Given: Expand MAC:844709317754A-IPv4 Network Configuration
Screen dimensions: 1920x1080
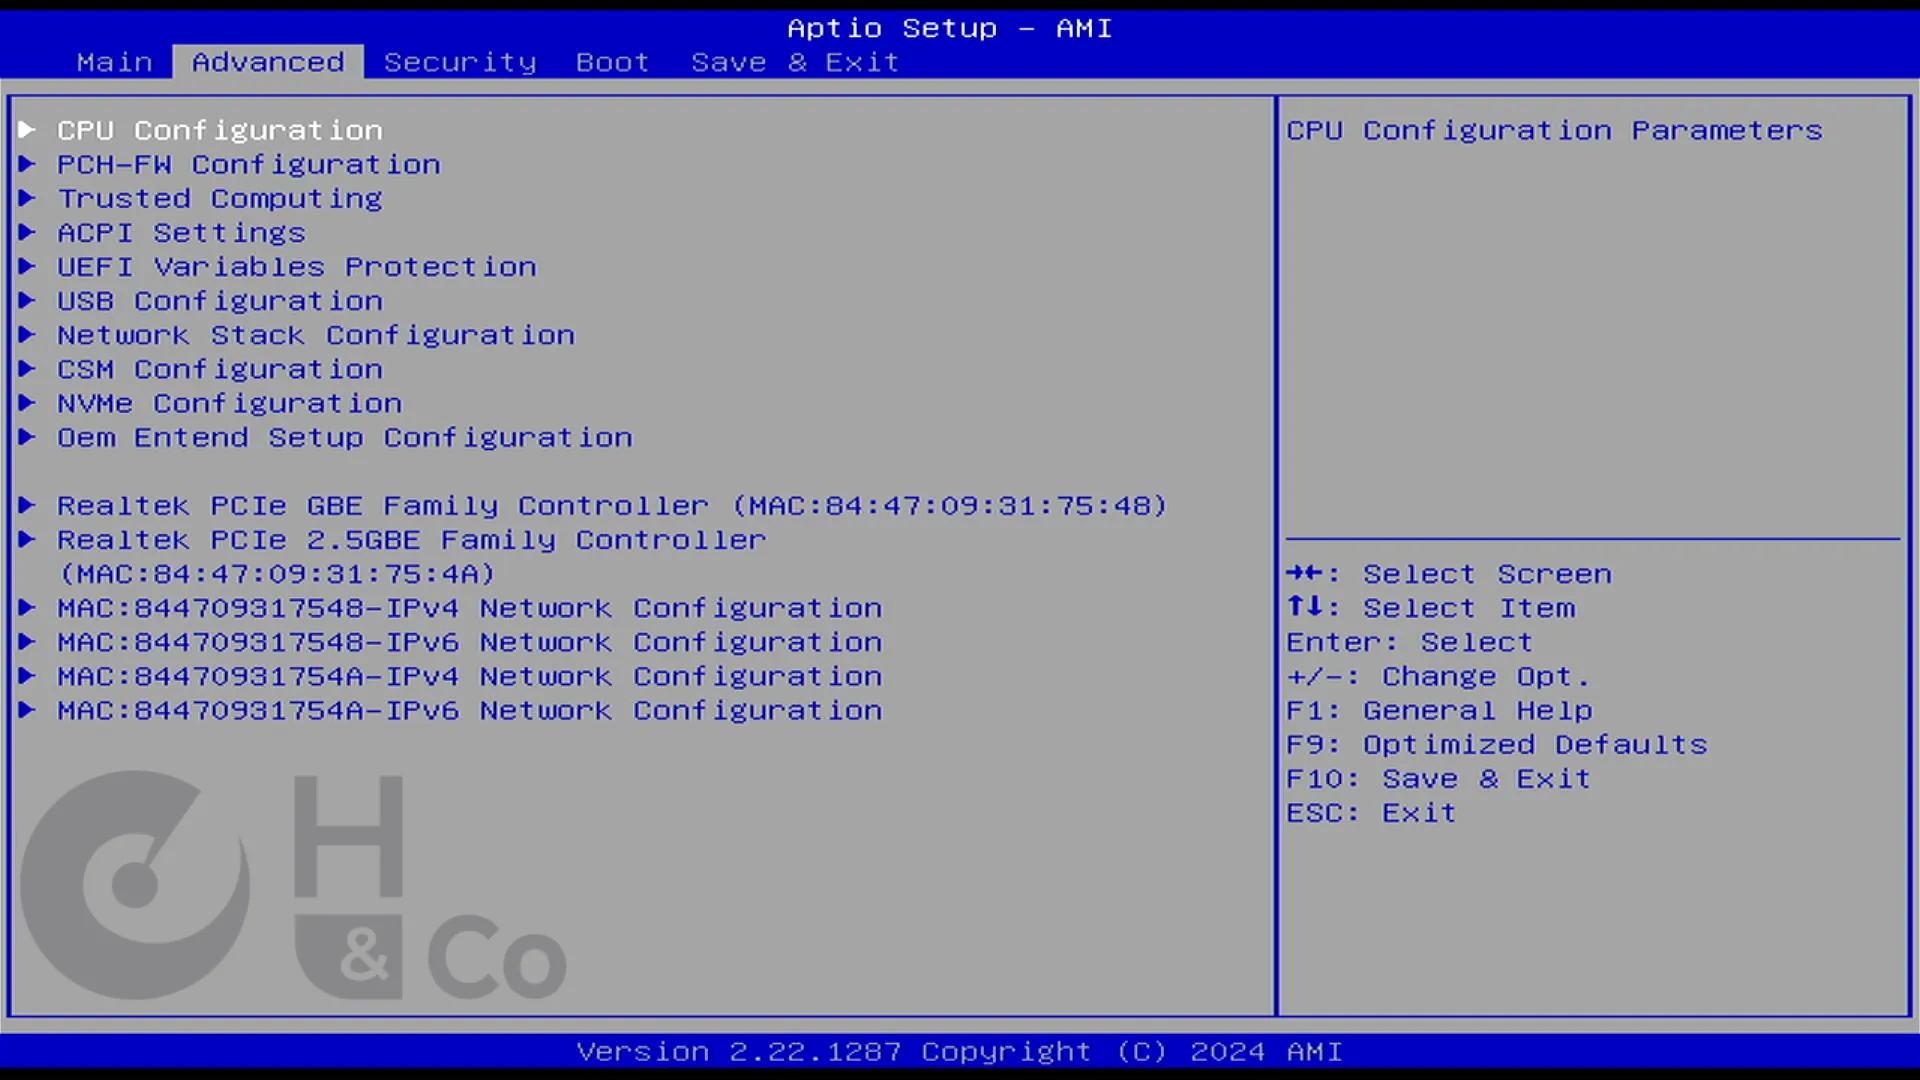Looking at the screenshot, I should (469, 675).
